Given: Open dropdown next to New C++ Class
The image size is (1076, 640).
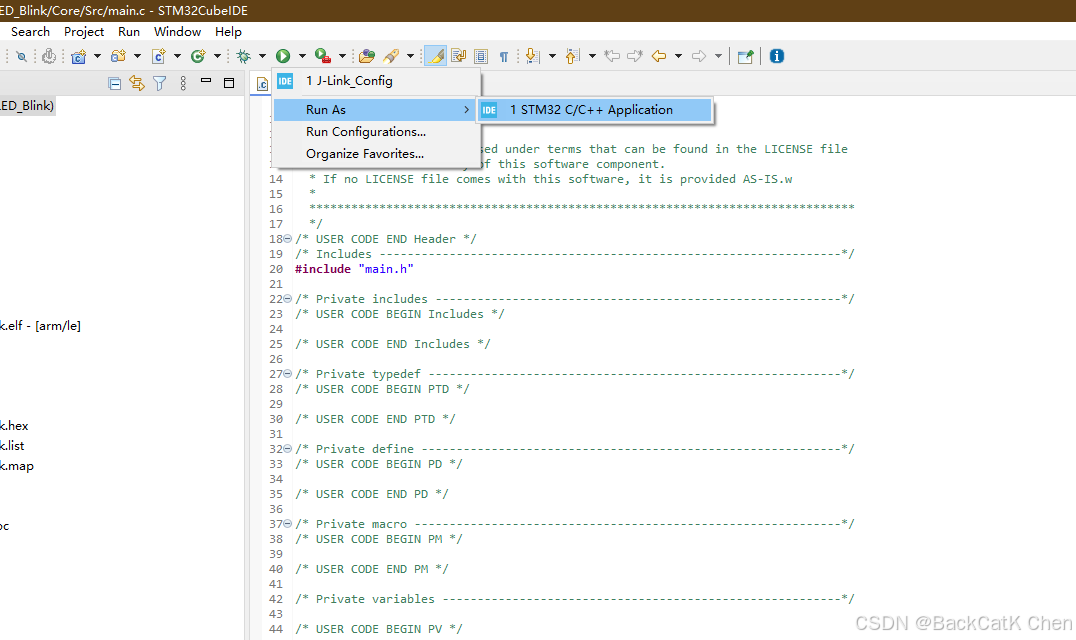Looking at the screenshot, I should pos(217,56).
